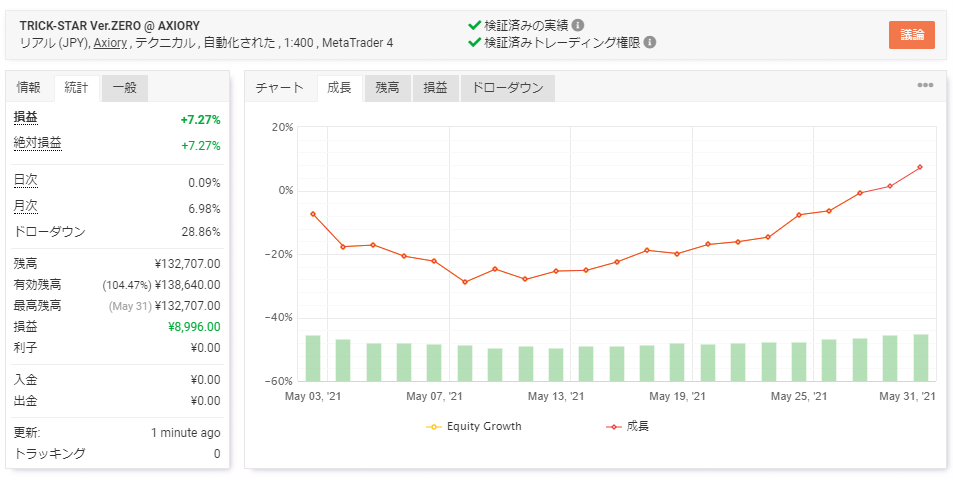The width and height of the screenshot is (953, 480).
Task: Toggle Equity Growth legend series
Action: [x=474, y=427]
